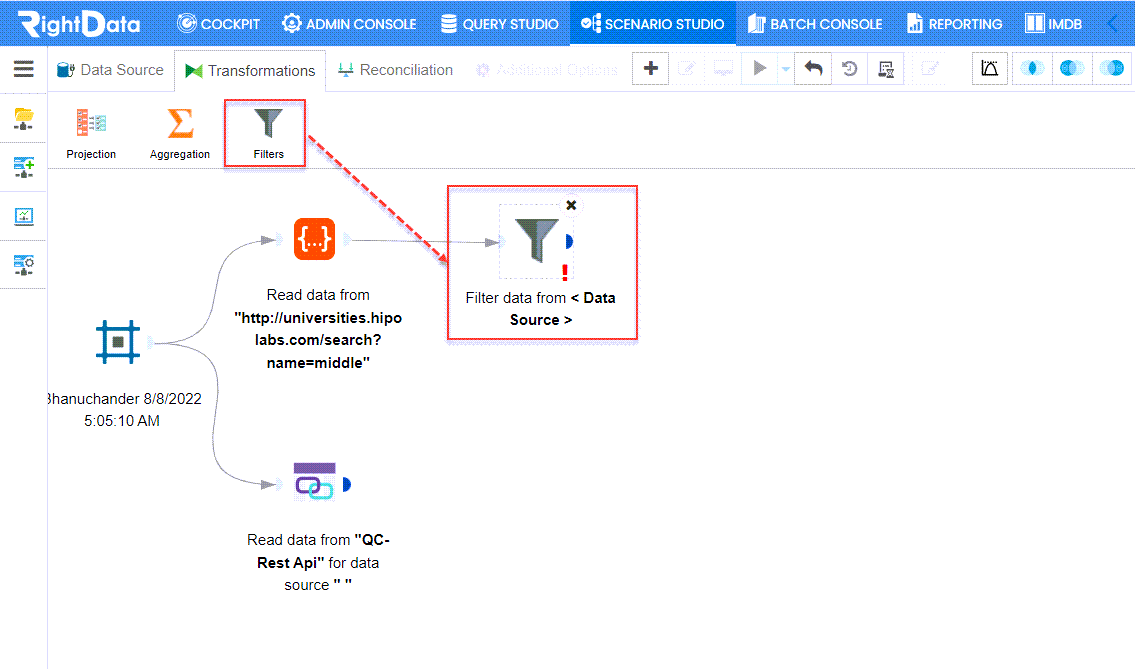Select the Filter node on canvas

[536, 240]
